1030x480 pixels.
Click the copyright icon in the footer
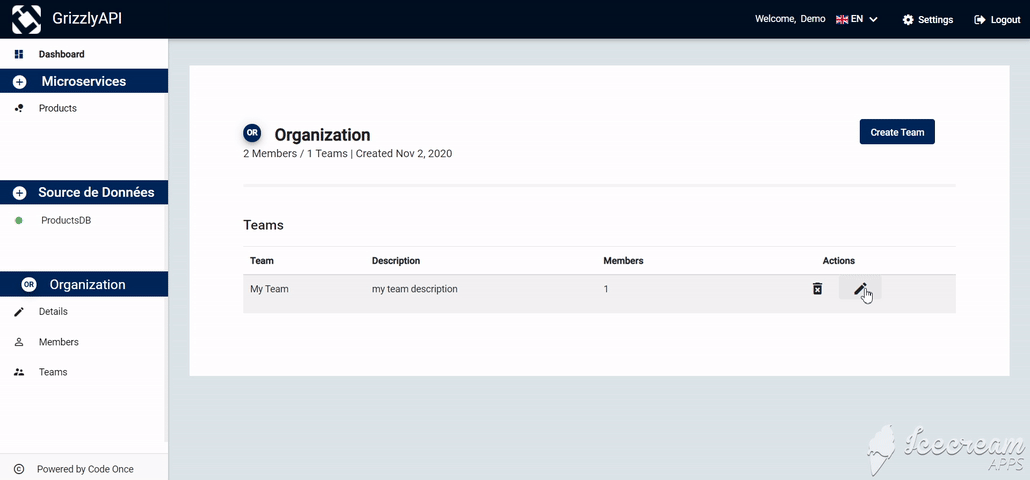19,469
